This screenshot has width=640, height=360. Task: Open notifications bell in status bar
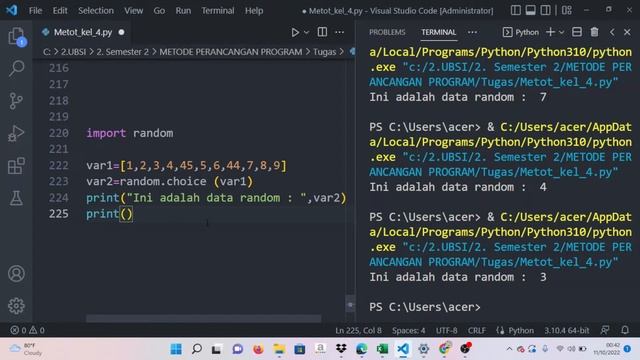625,330
